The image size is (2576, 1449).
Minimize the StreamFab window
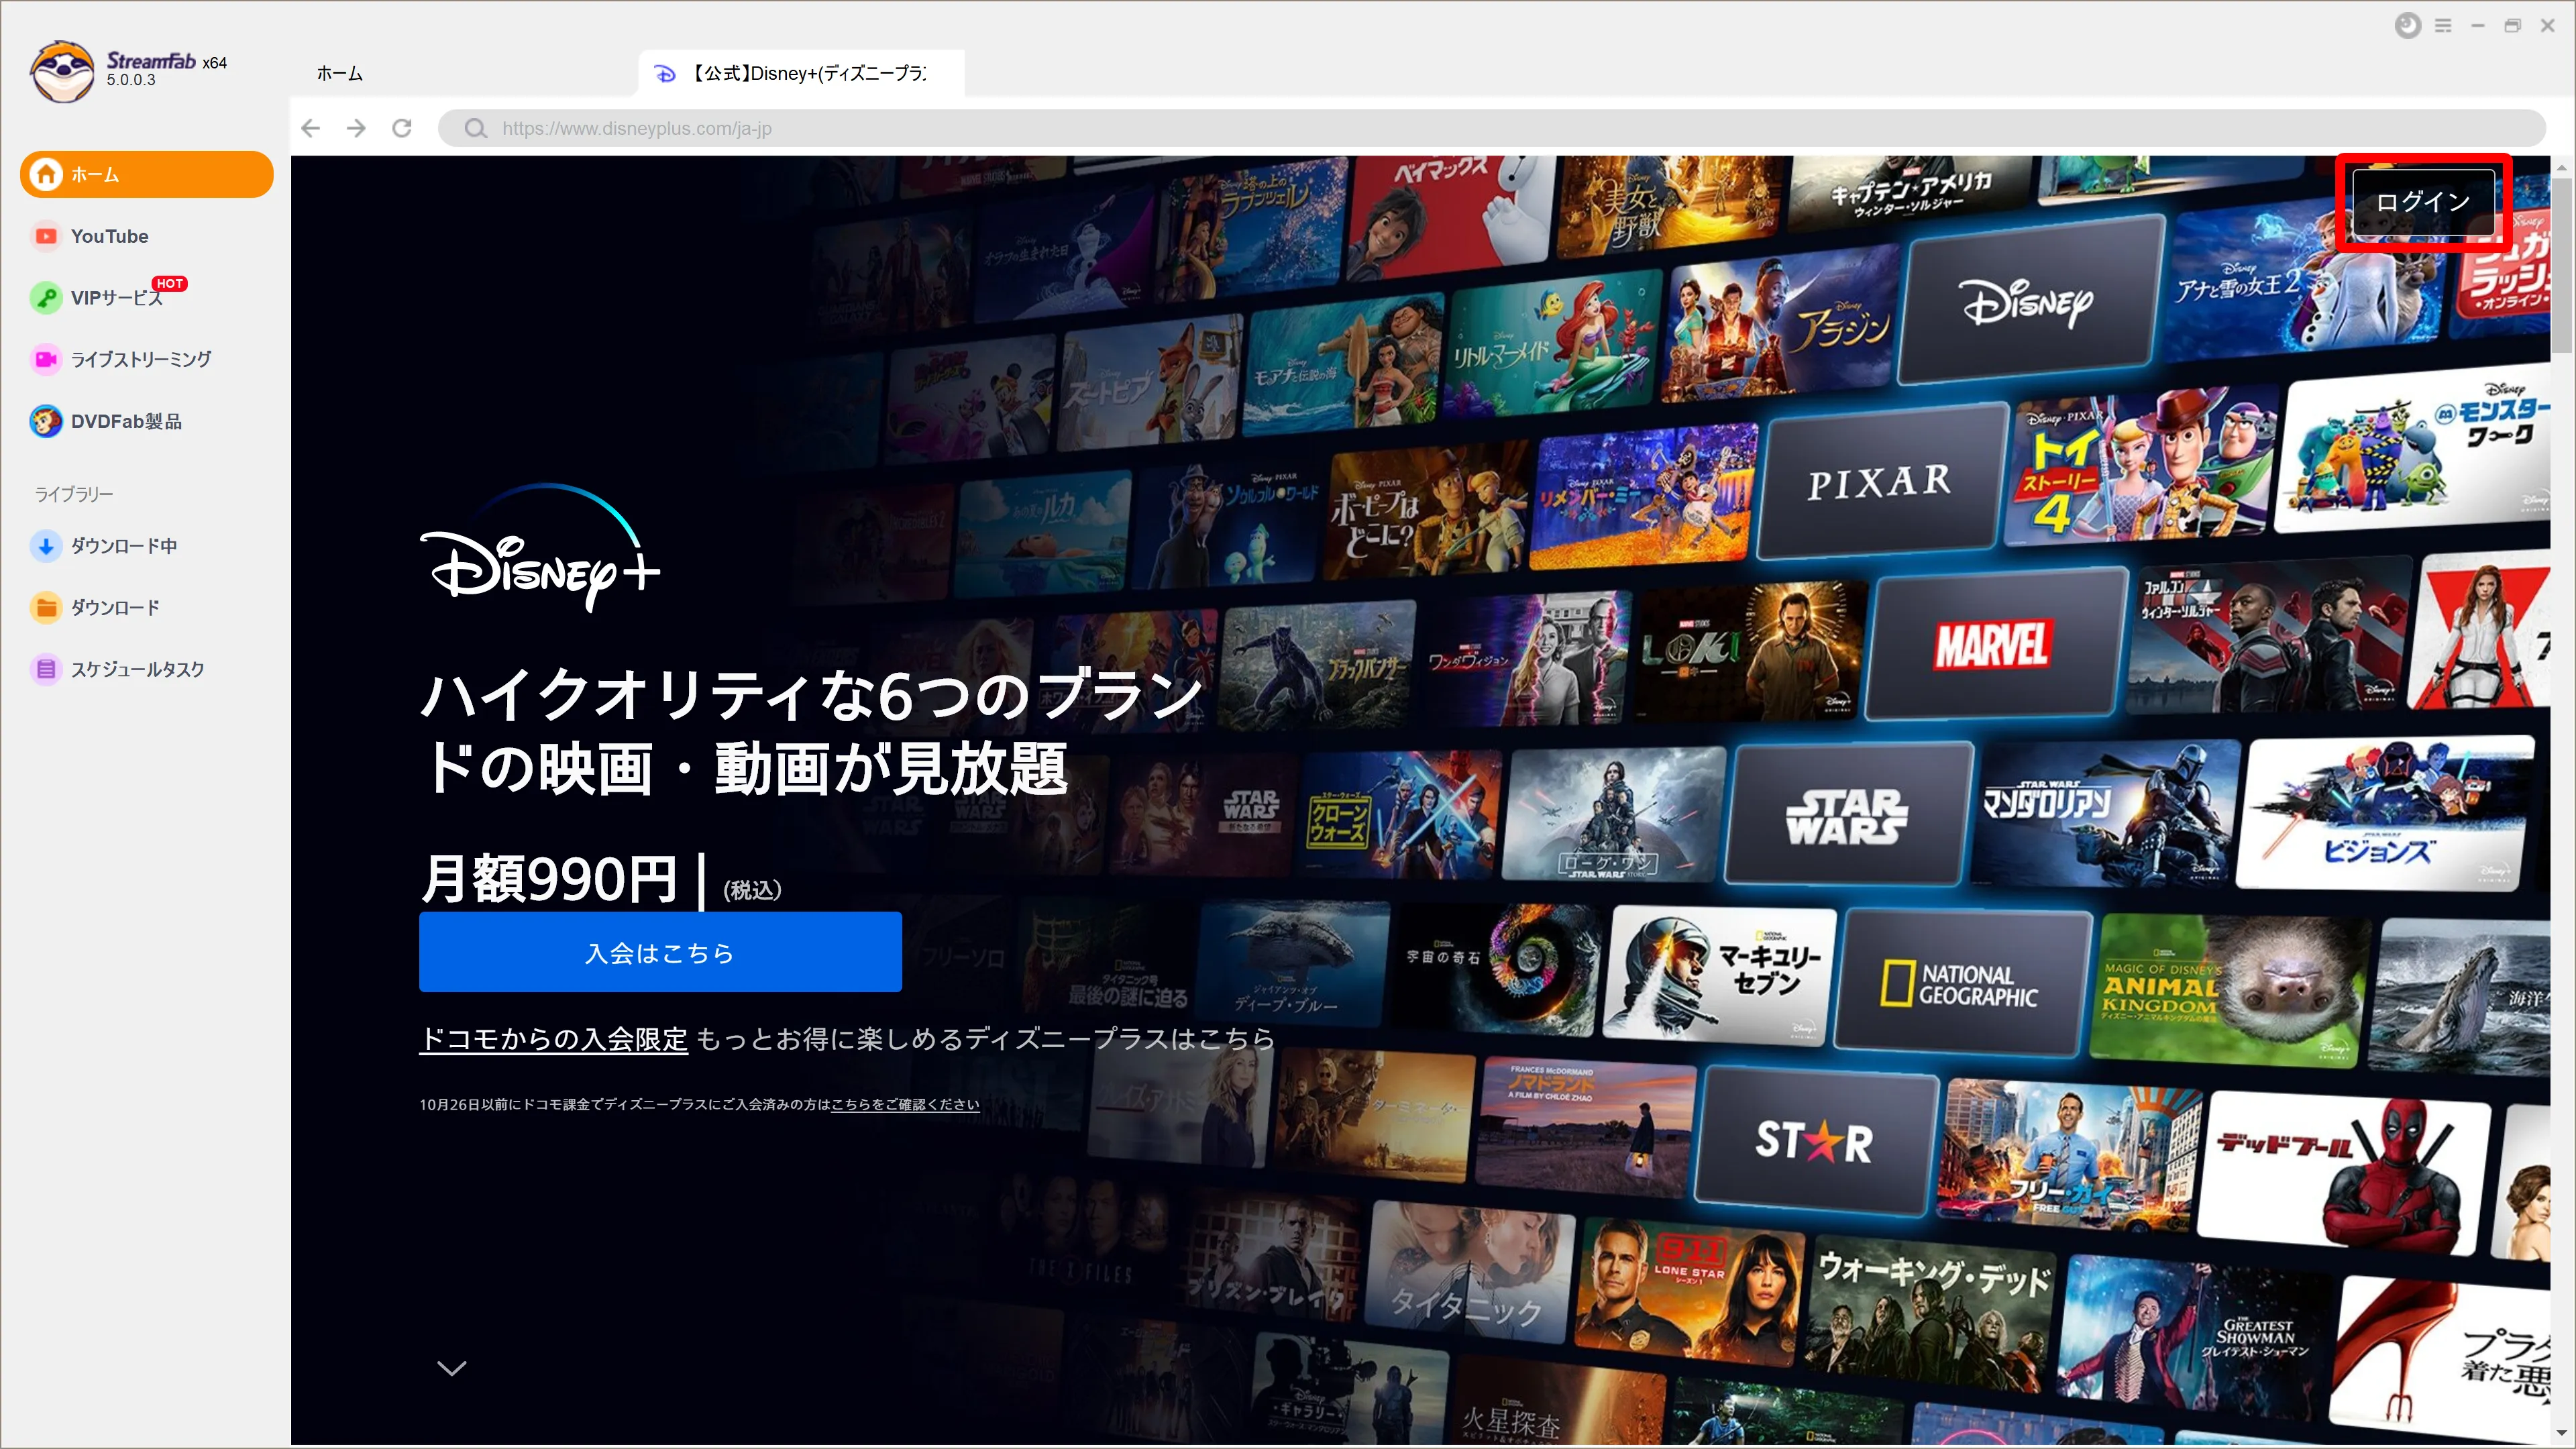2478,26
